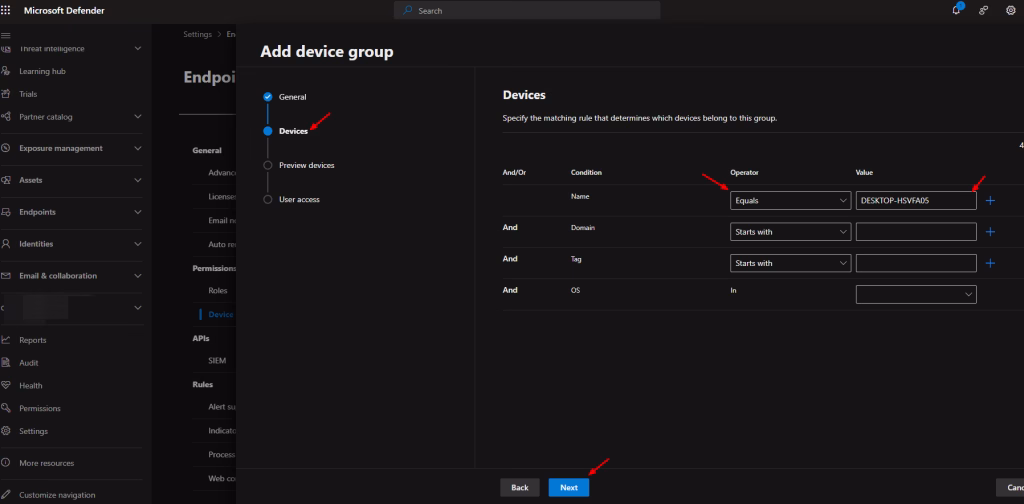Expand Assets chevron
This screenshot has height=504, width=1024.
click(138, 180)
